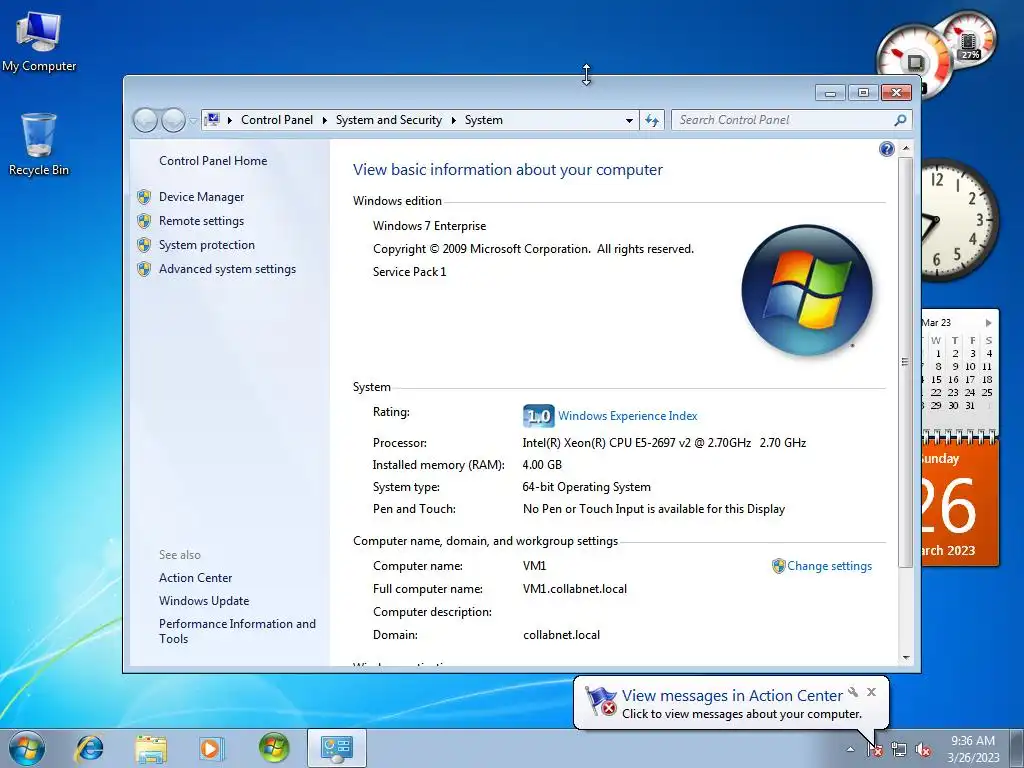Open the My Computer desktop icon
Viewport: 1024px width, 768px height.
tap(39, 41)
